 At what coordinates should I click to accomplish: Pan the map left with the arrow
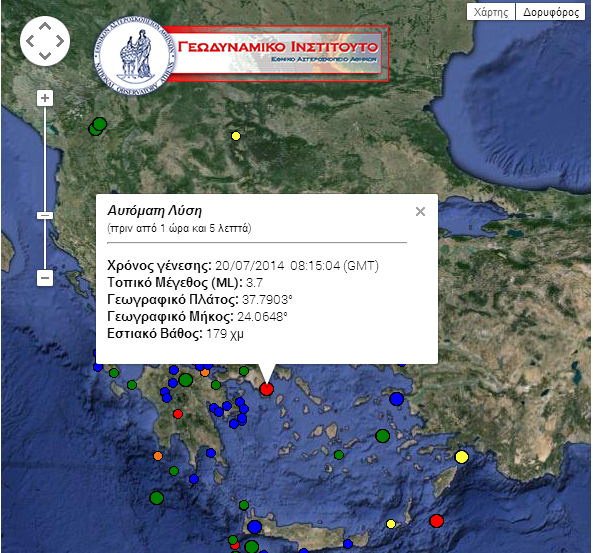30,41
